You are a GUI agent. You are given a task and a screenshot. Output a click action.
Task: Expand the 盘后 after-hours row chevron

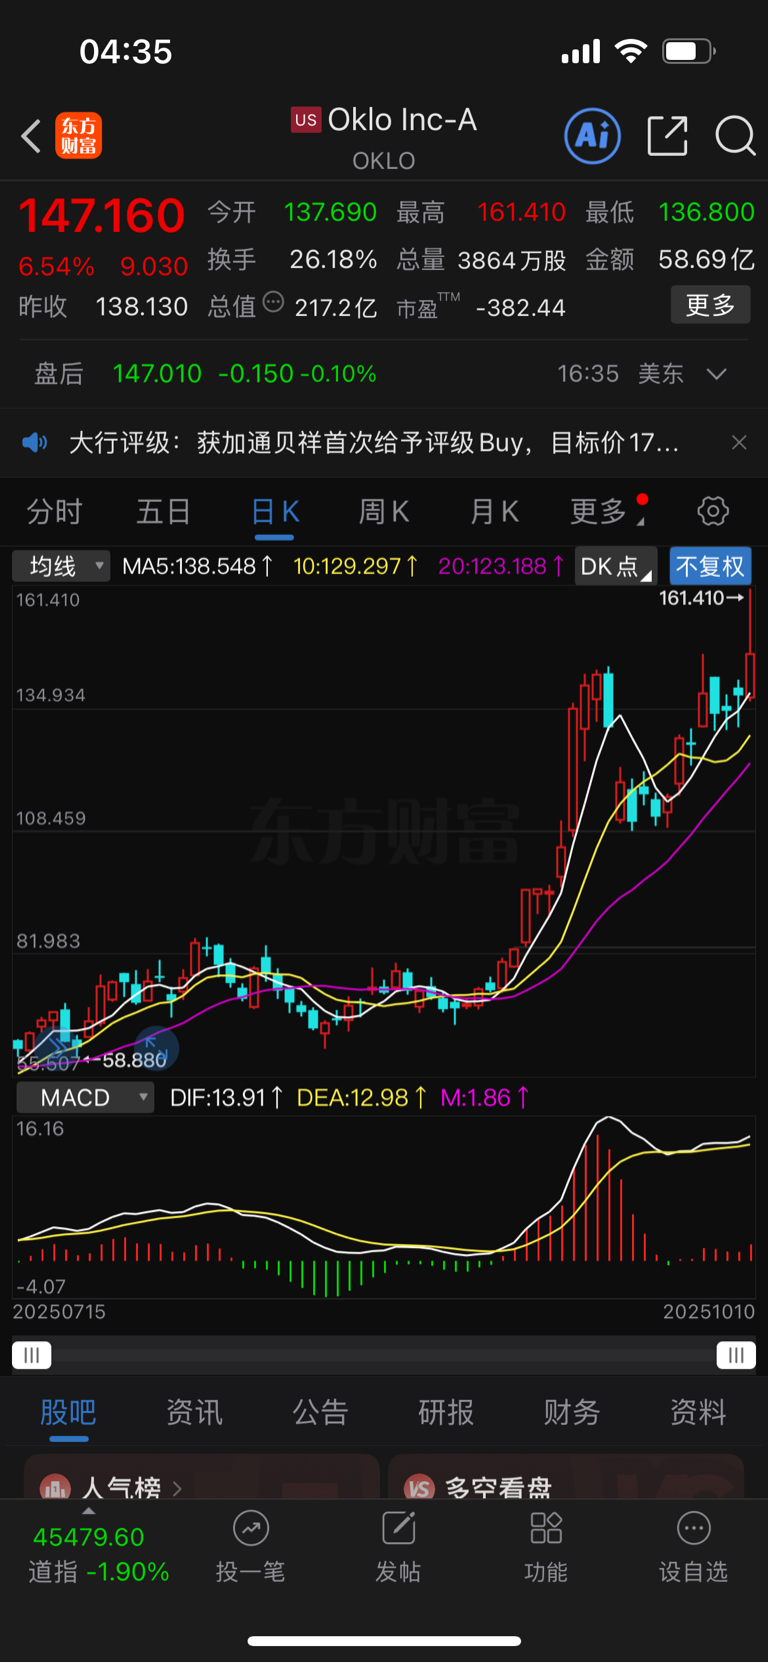tap(716, 374)
